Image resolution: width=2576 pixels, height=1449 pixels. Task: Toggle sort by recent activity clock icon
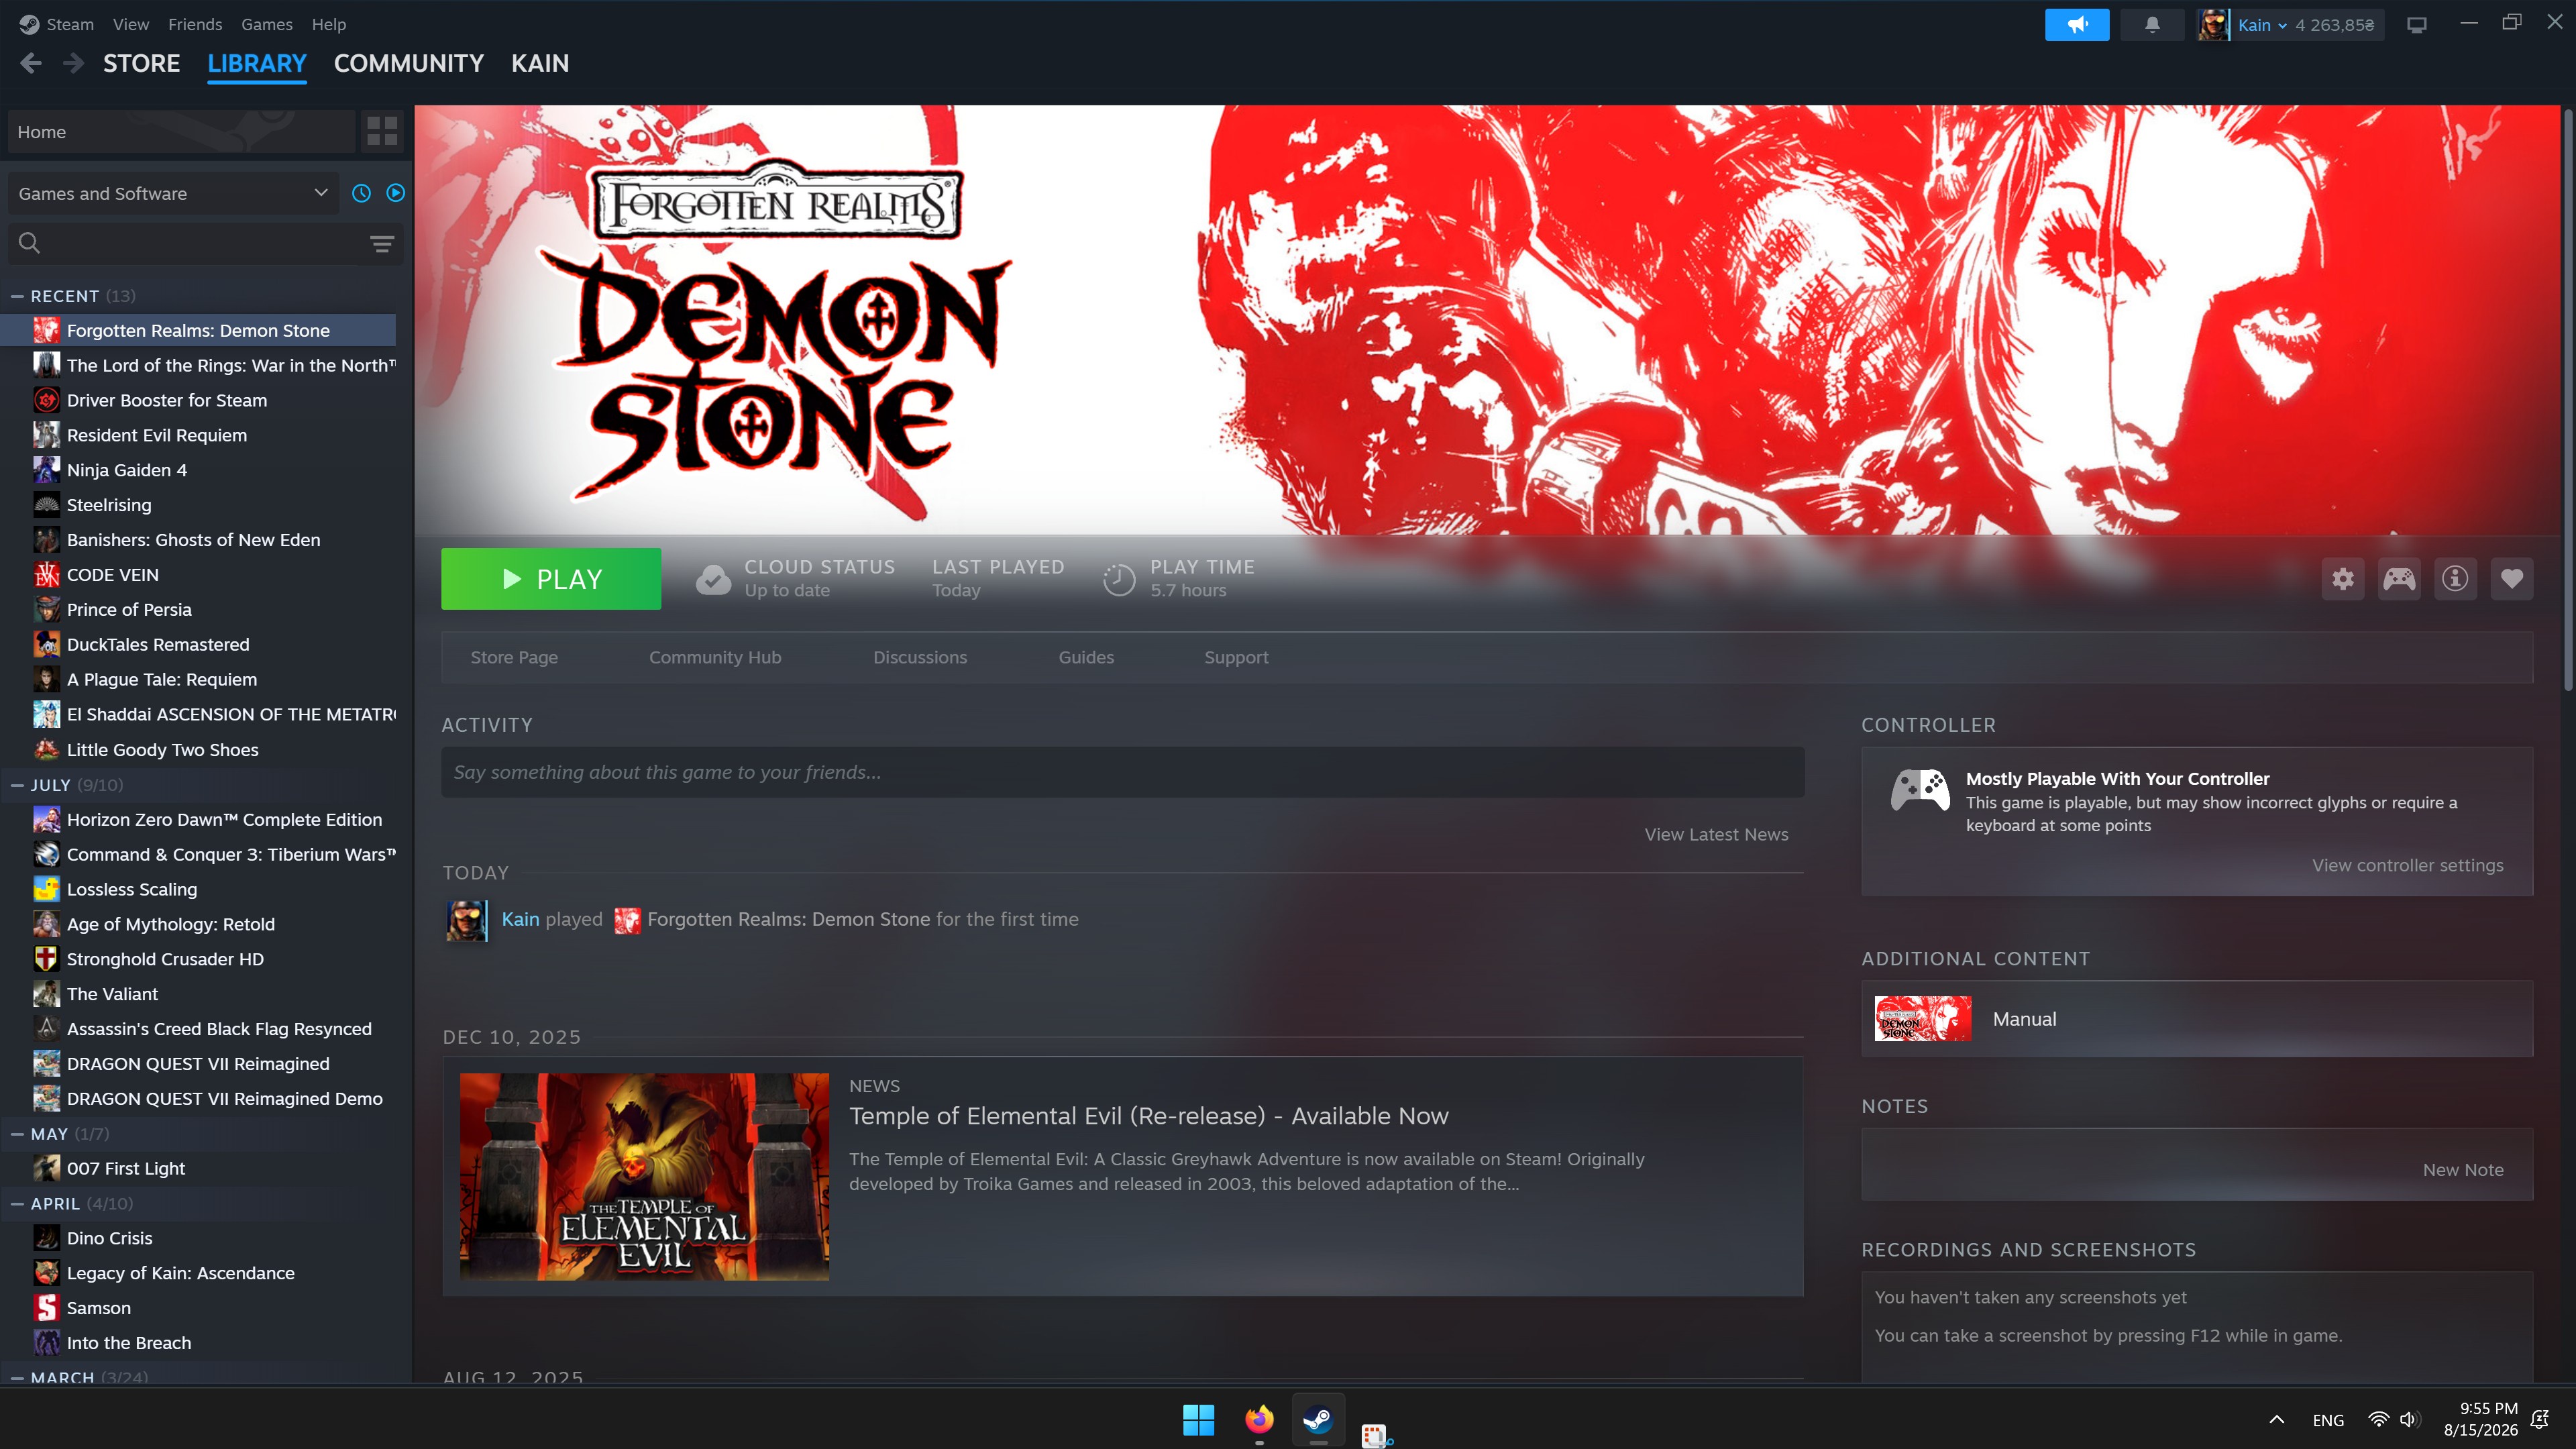(362, 193)
